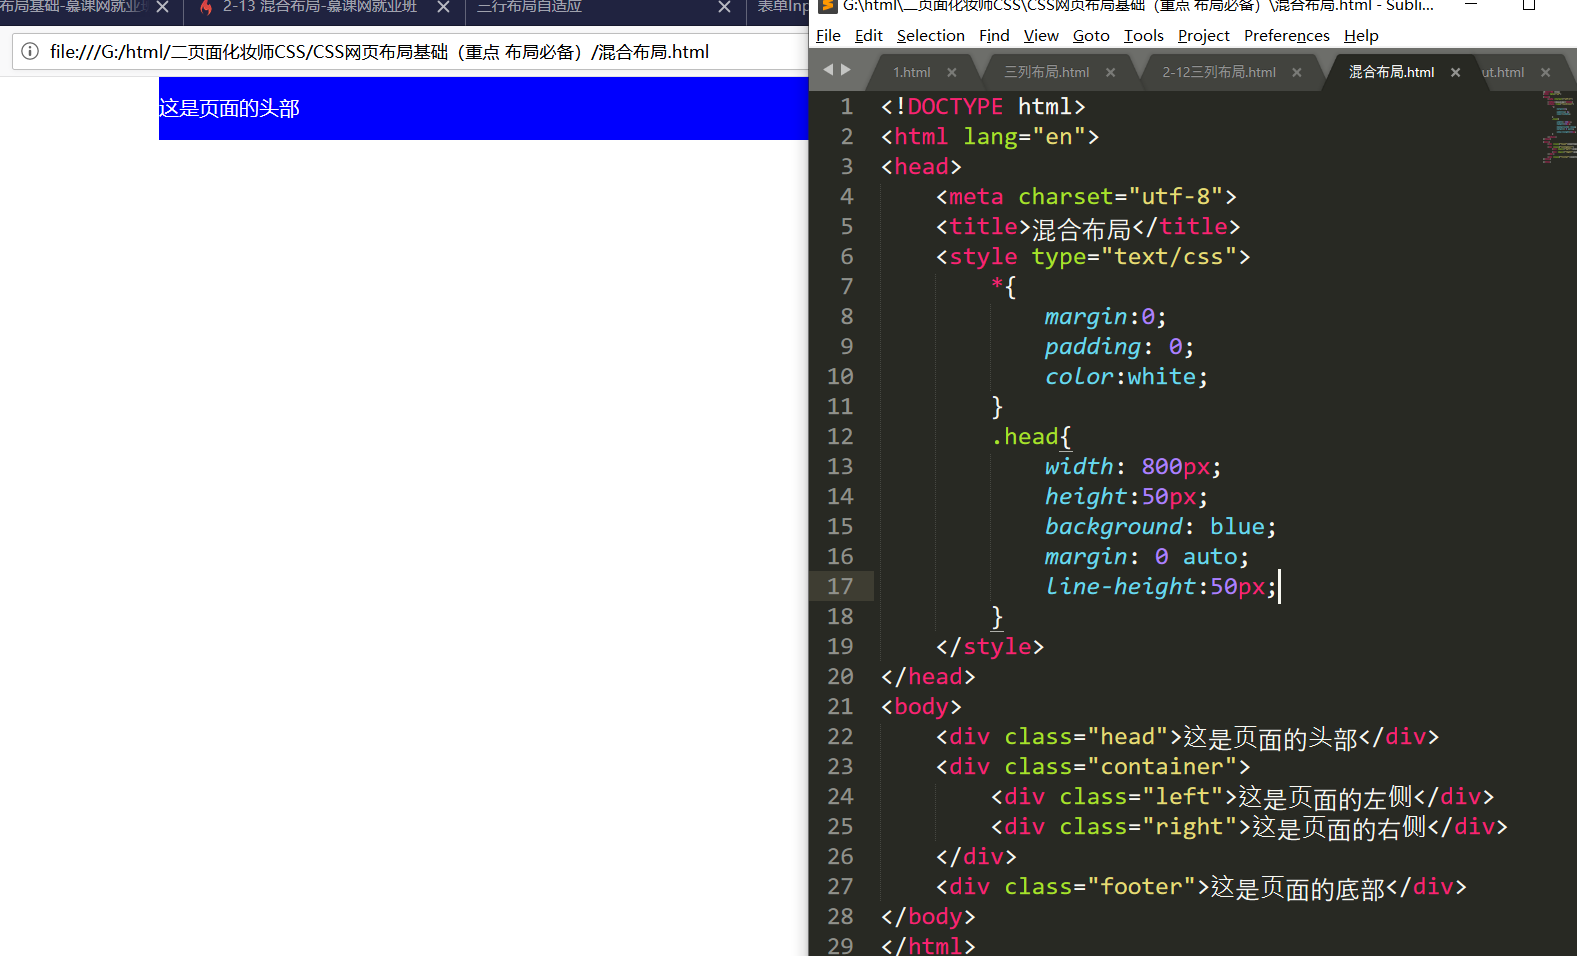The image size is (1577, 956).
Task: Click line number 17 in the gutter
Action: 840,587
